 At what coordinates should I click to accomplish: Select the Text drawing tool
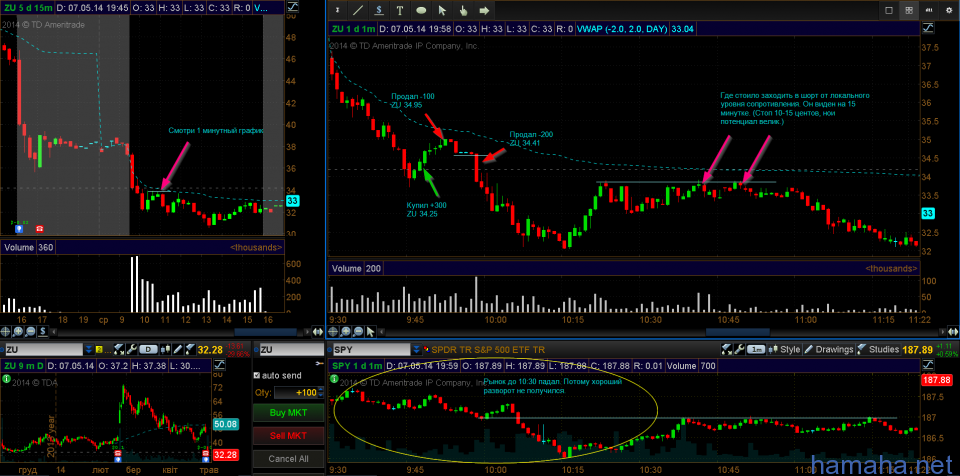point(400,10)
